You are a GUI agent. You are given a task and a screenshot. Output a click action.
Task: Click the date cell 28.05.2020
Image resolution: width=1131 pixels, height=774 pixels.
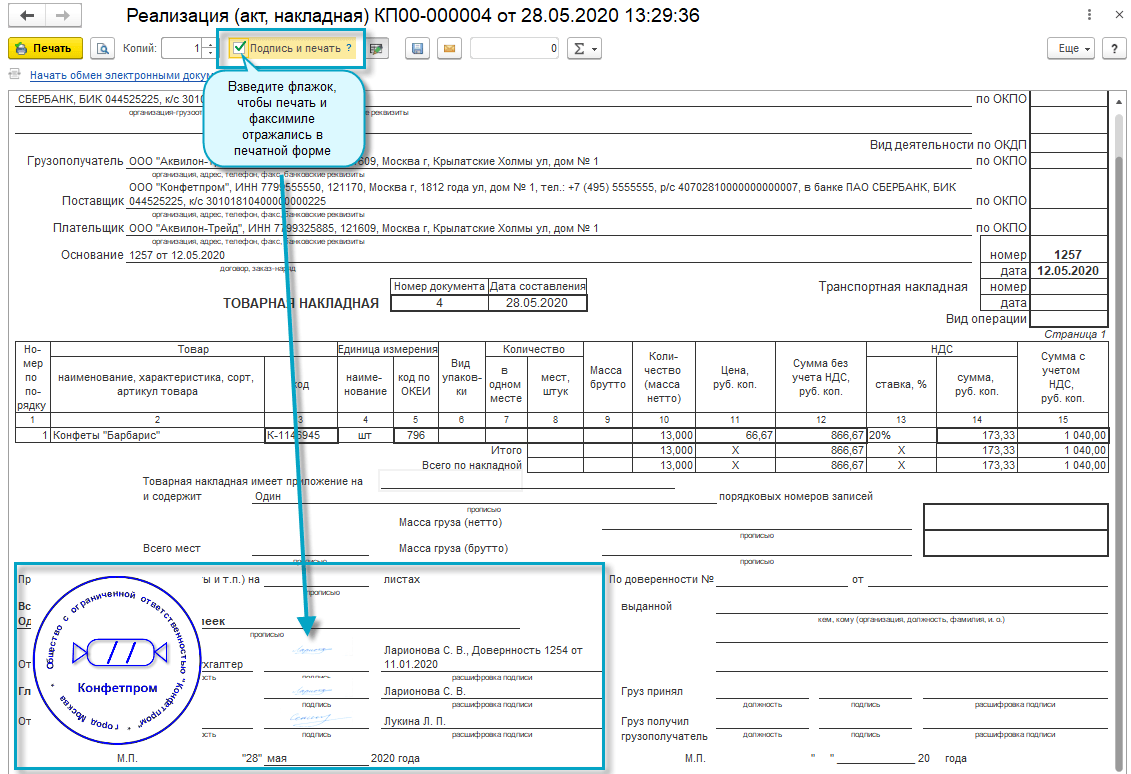(537, 303)
